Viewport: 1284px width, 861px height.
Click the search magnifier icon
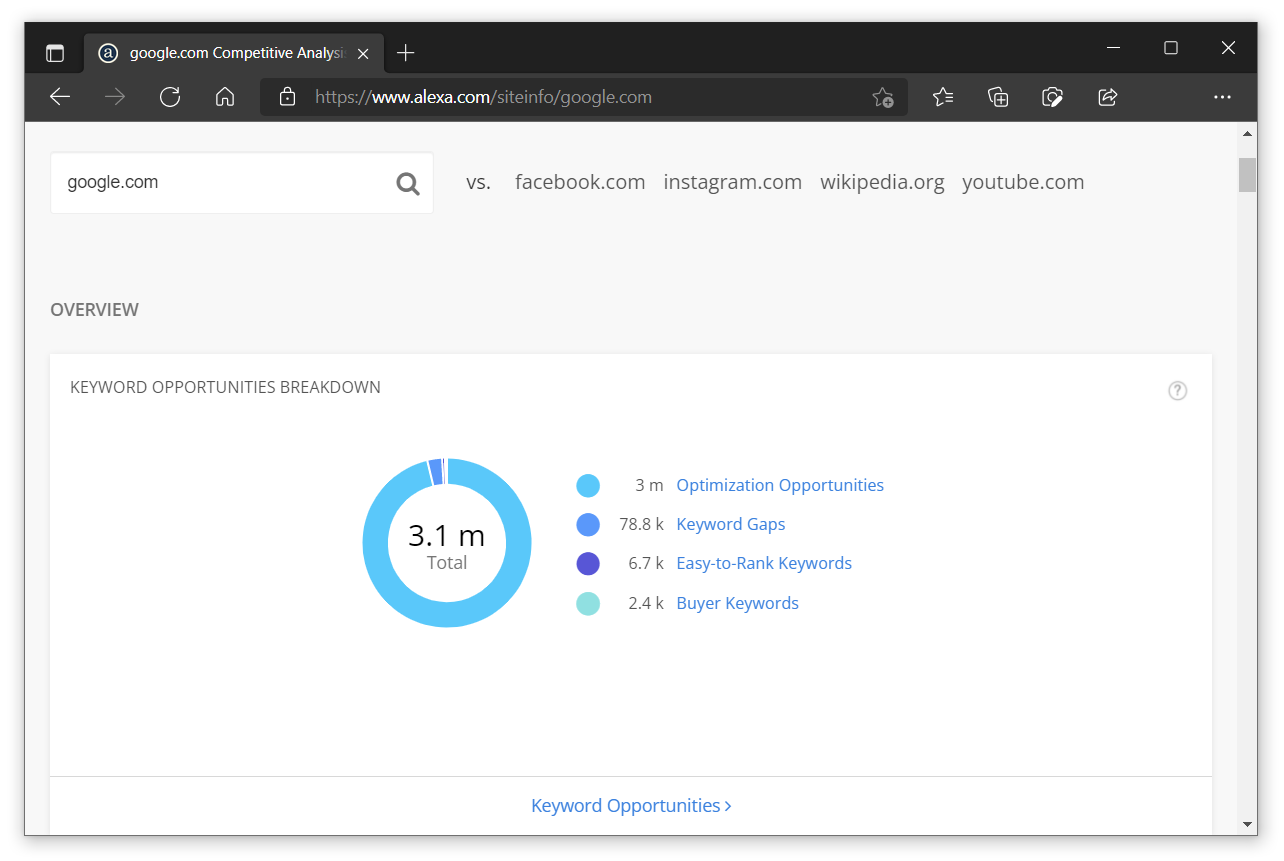tap(408, 183)
